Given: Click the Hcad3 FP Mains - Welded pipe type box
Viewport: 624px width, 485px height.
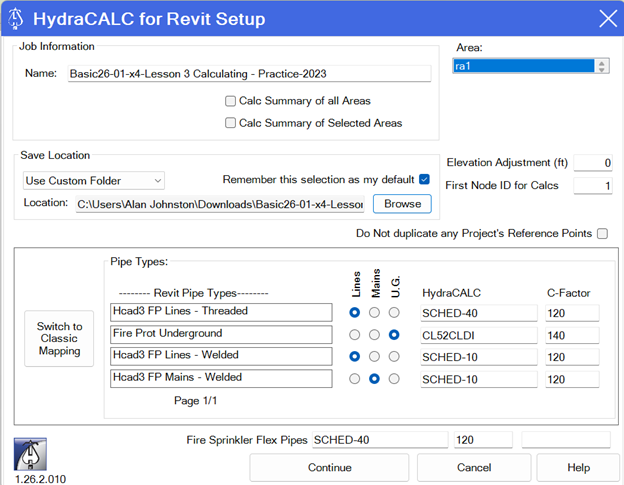Looking at the screenshot, I should pos(221,378).
